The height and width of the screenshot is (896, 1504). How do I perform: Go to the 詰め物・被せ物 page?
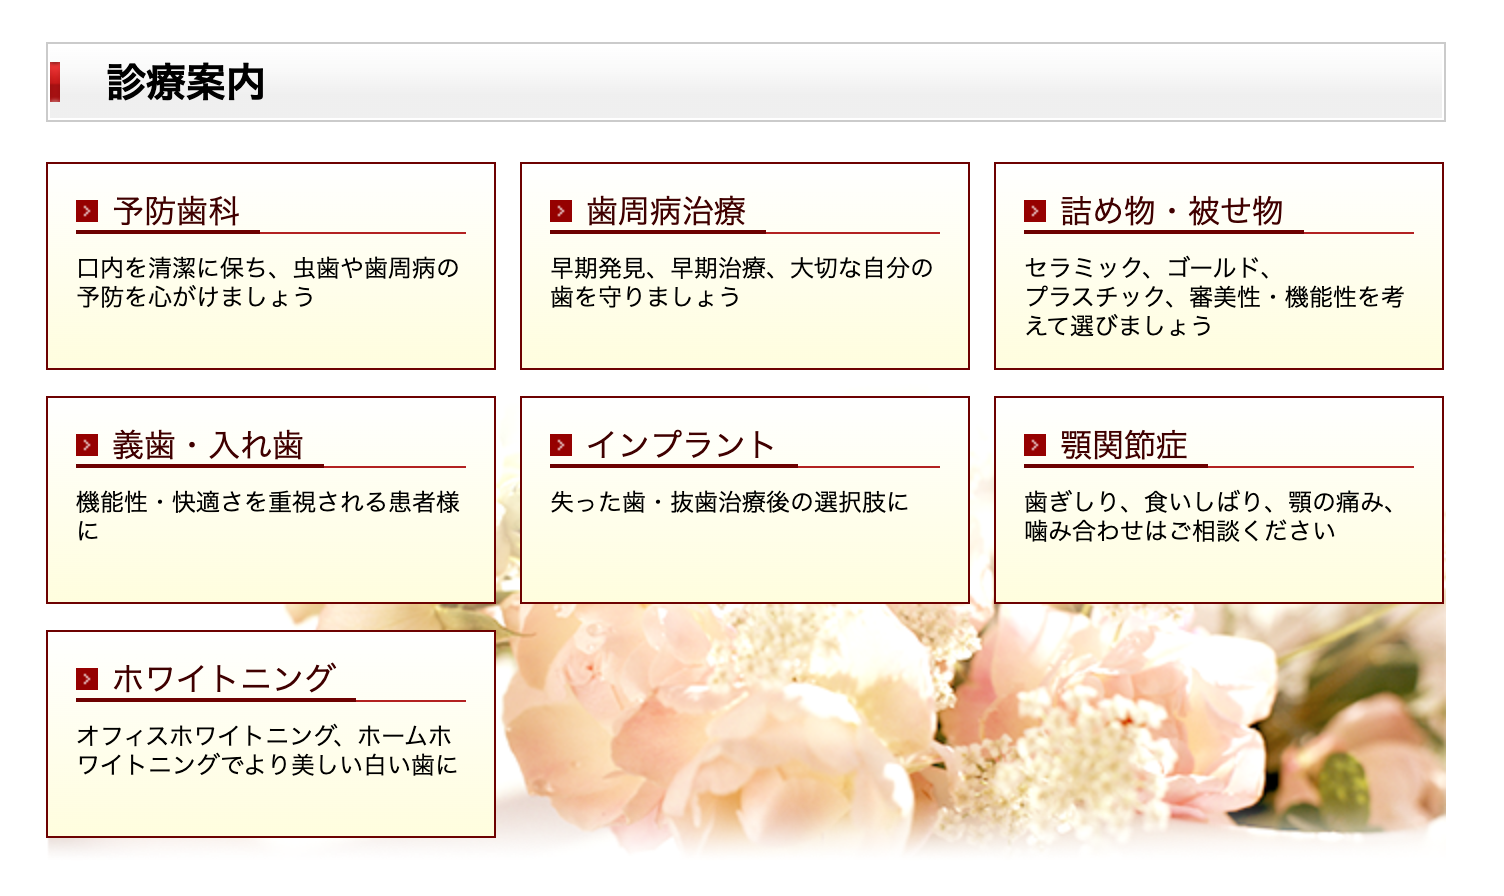tap(1171, 211)
